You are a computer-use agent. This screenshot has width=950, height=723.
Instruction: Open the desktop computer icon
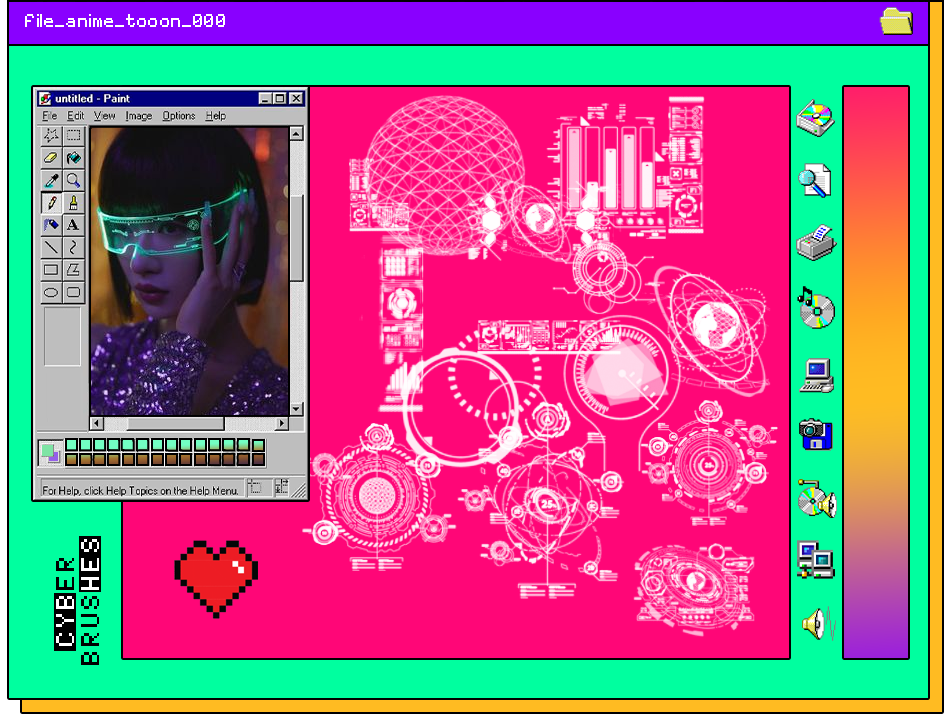click(x=817, y=376)
